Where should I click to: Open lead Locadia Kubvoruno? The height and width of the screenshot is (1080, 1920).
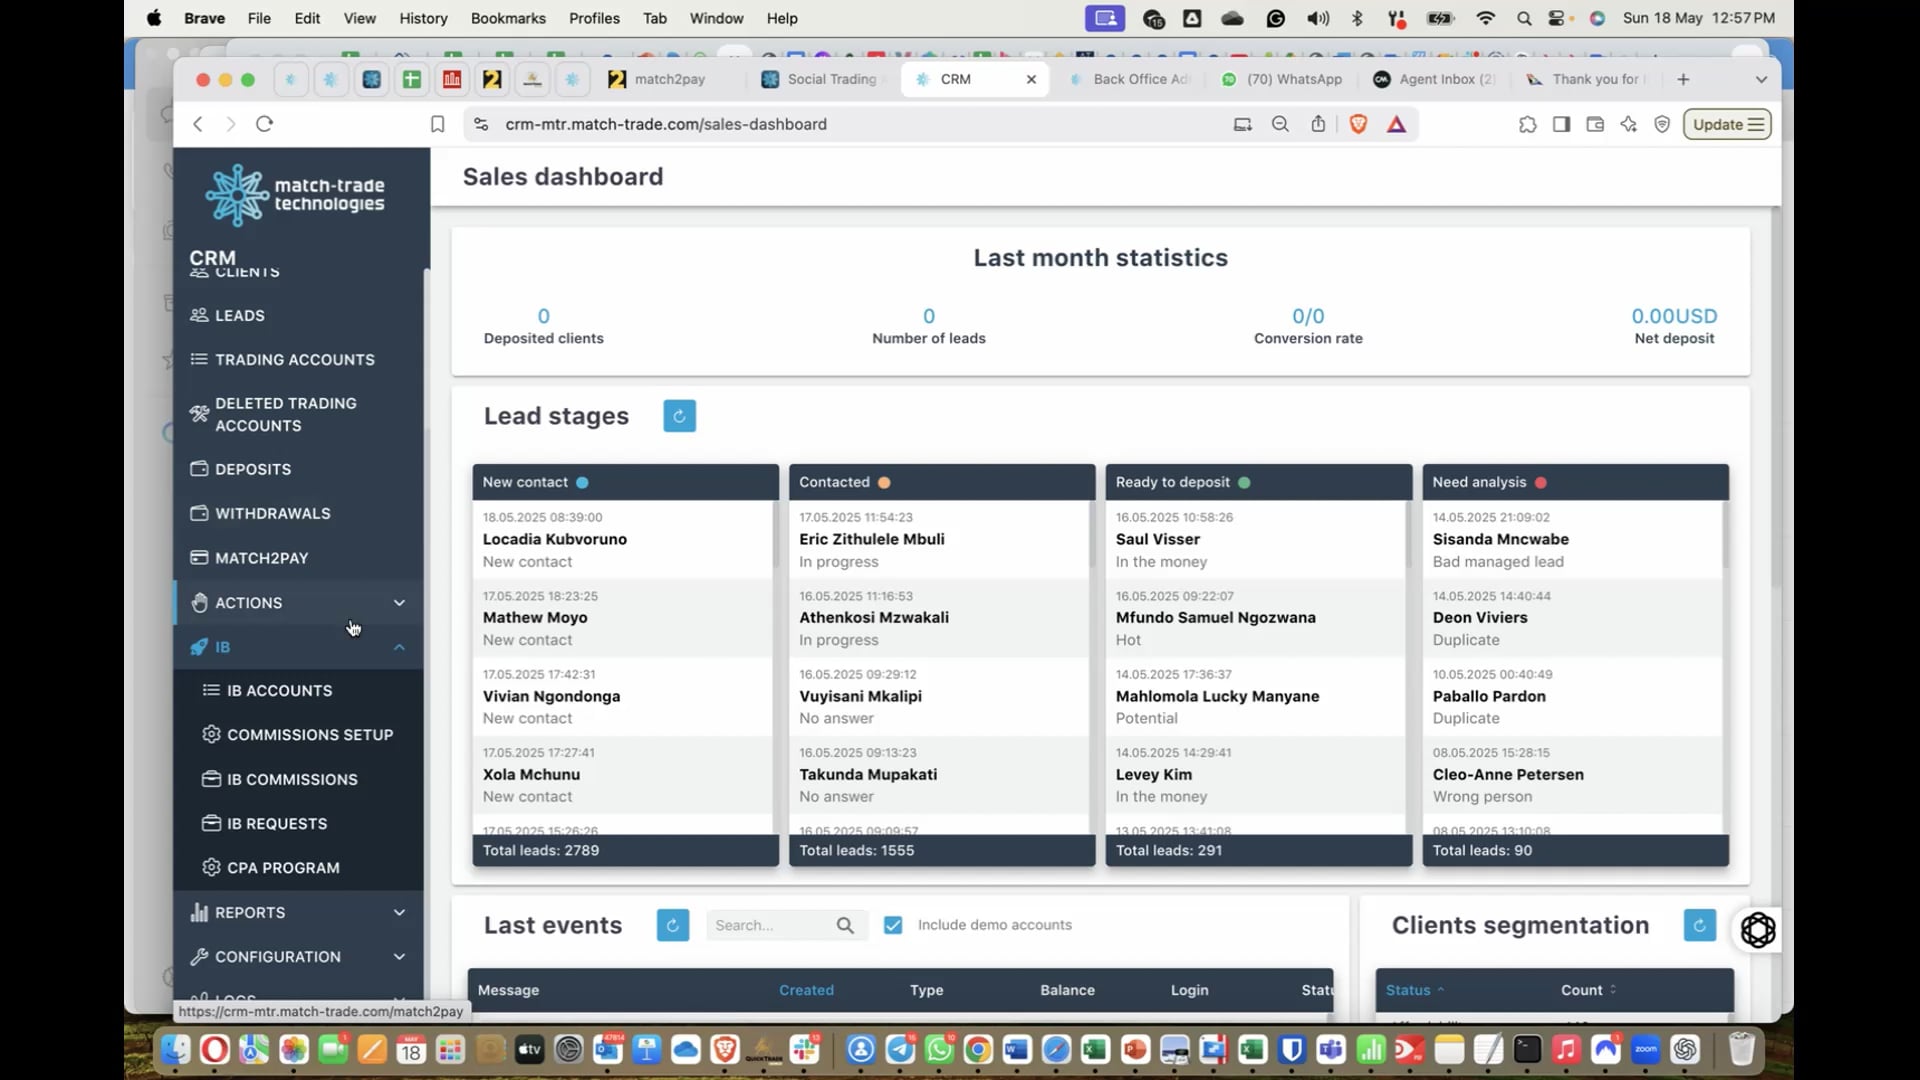554,539
